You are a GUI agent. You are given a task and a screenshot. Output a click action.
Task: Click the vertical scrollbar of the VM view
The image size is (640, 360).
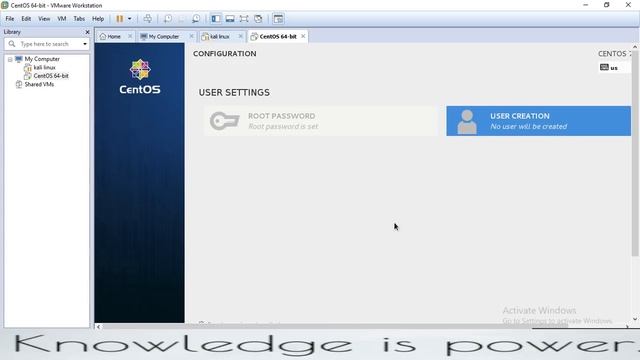click(635, 153)
